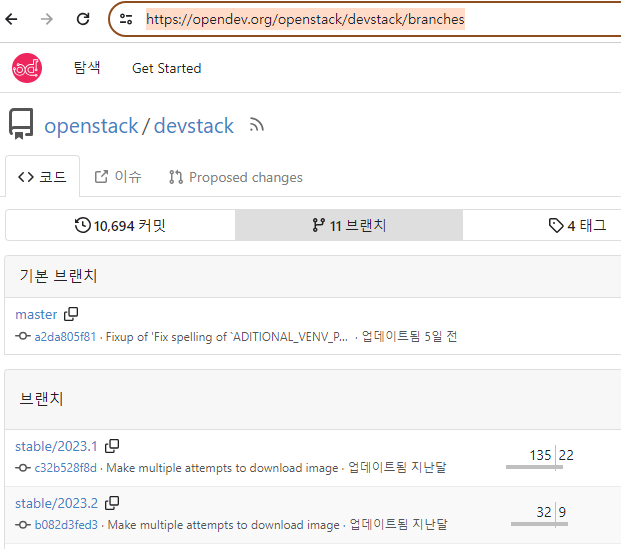
Task: Click stable/2023.2 업데이트됨 지난달 timestamp
Action: [398, 524]
